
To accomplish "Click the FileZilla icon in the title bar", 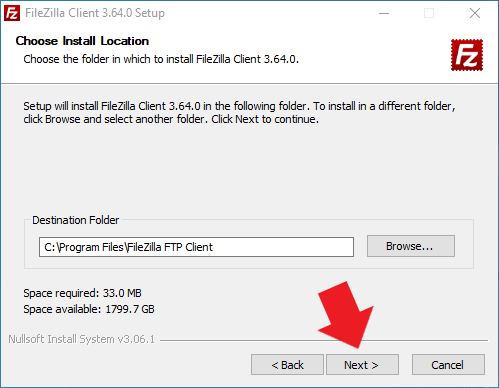I will point(12,13).
